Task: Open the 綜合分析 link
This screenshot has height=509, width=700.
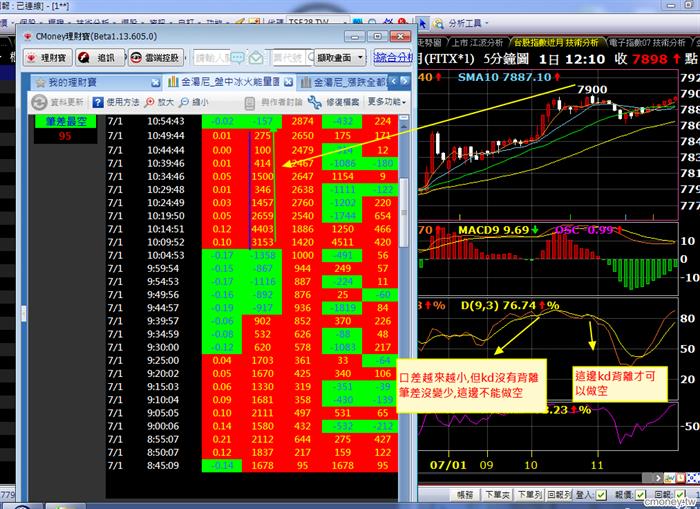Action: (393, 58)
